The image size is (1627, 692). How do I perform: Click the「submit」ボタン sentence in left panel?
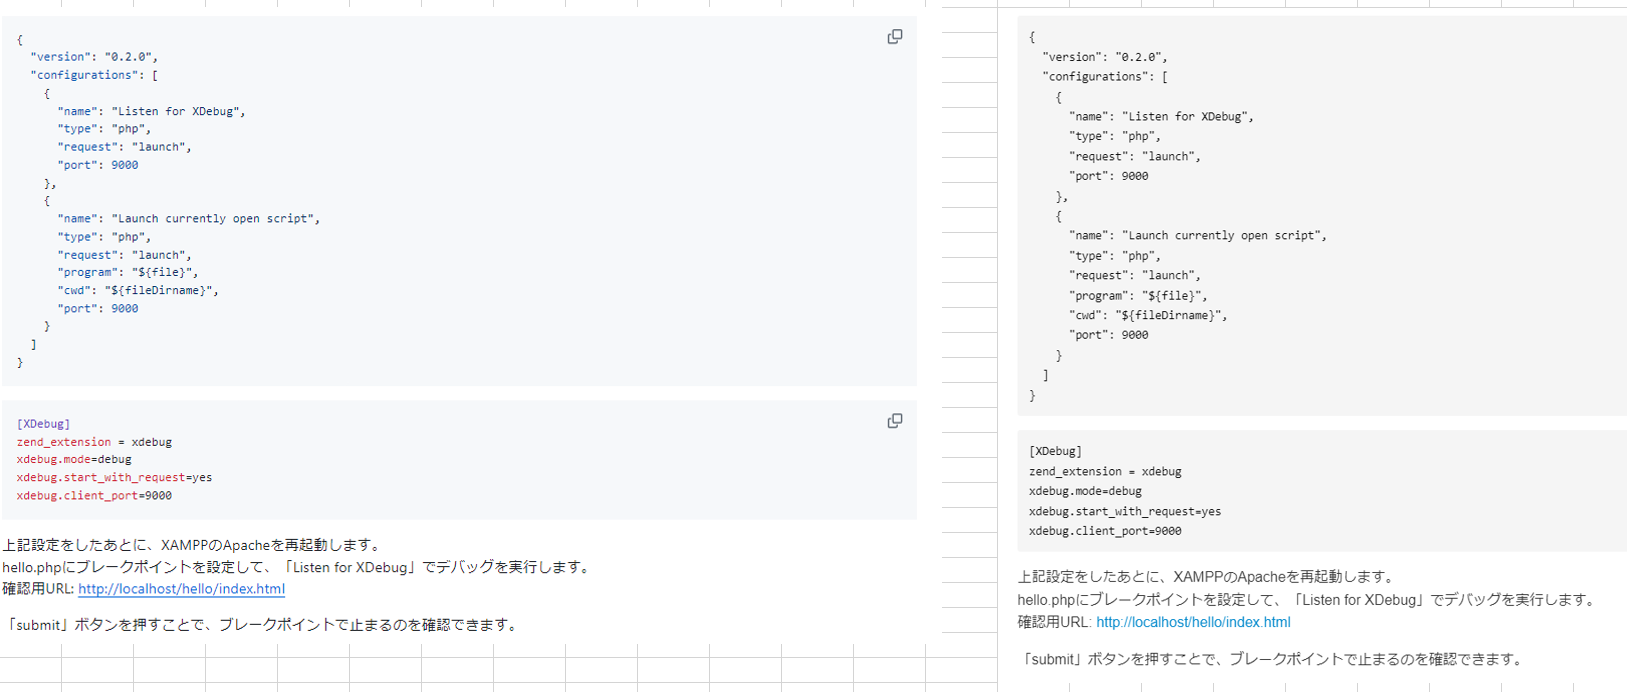[x=263, y=625]
